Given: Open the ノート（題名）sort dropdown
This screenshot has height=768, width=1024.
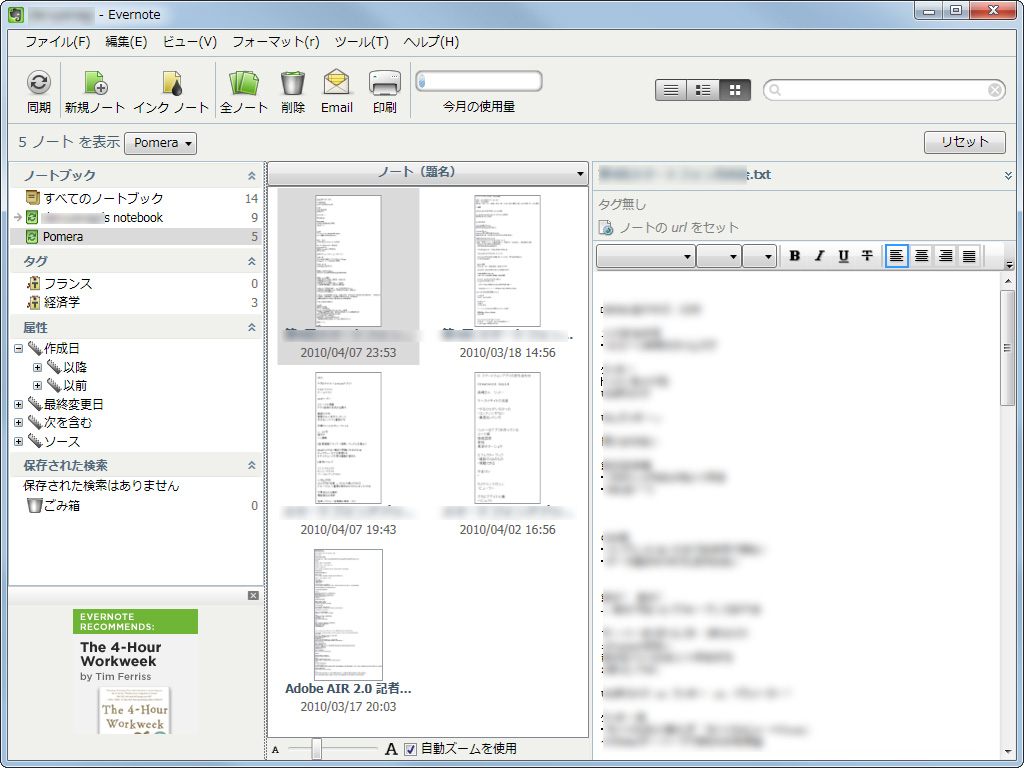Looking at the screenshot, I should pos(580,173).
